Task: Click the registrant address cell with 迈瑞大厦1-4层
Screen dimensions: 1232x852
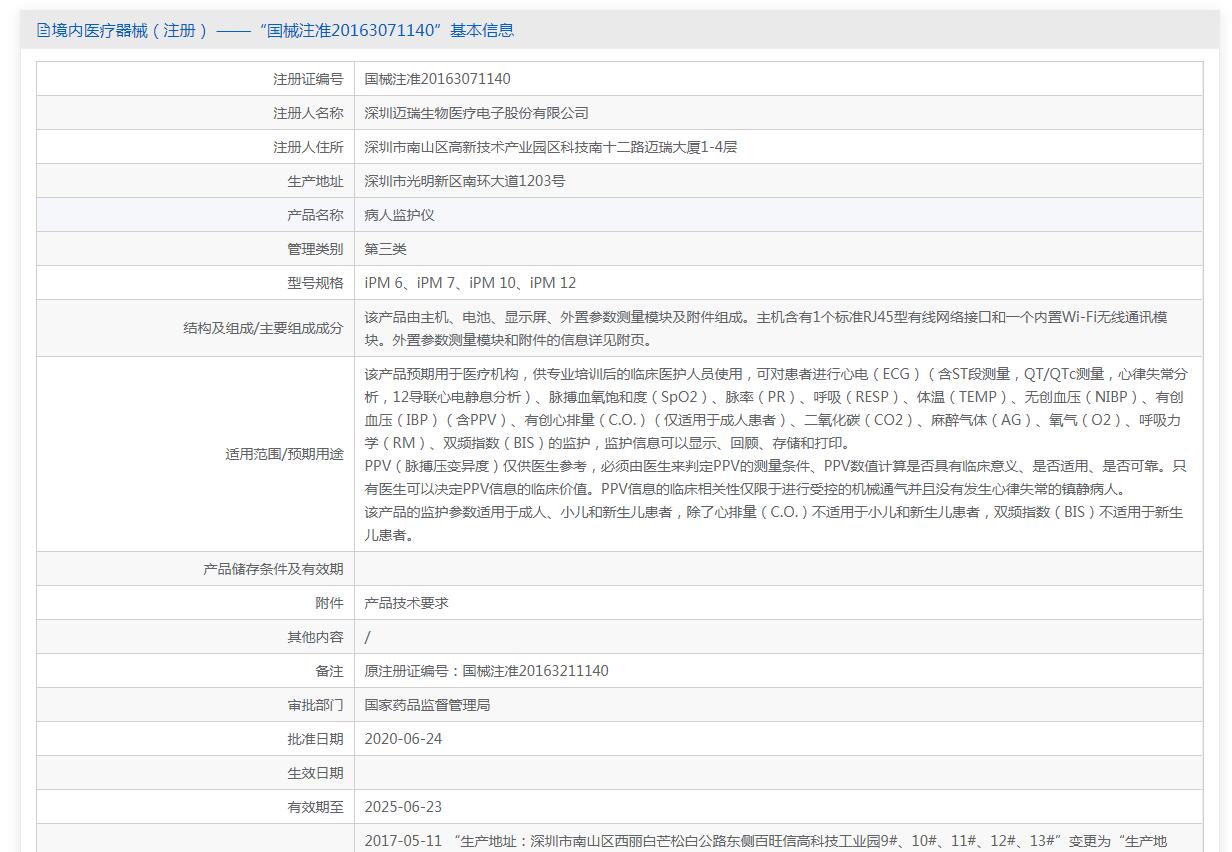Action: [x=550, y=147]
